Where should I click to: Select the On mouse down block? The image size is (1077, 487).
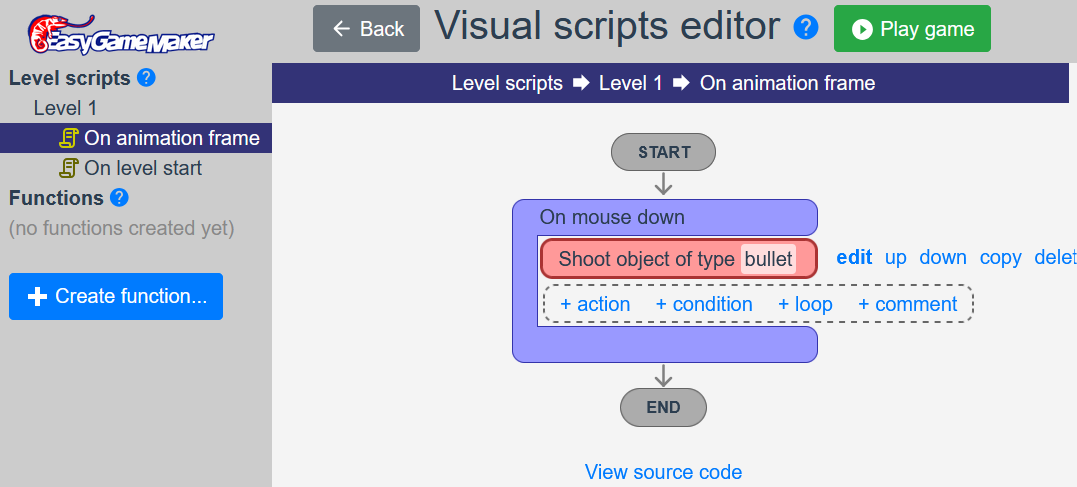tap(612, 217)
